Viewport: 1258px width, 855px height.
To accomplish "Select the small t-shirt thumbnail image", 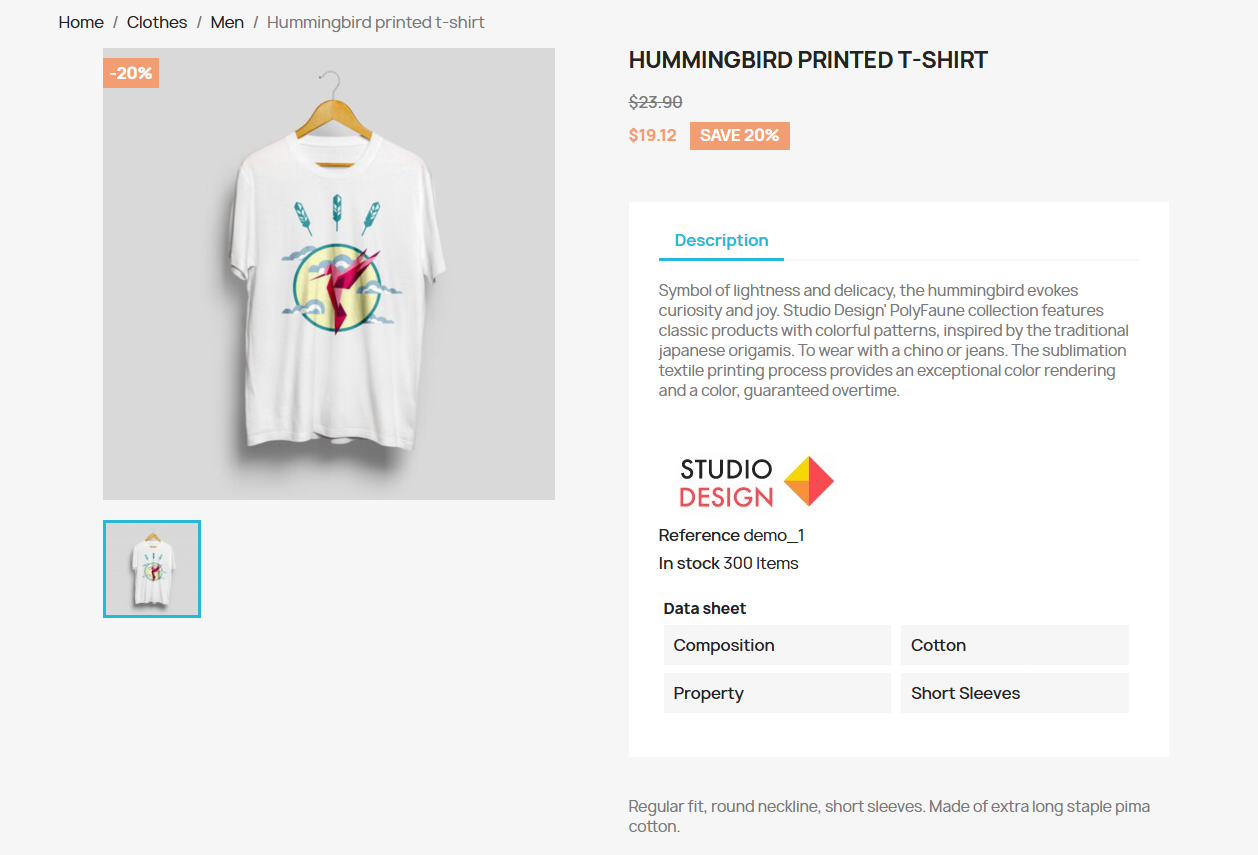I will point(152,569).
